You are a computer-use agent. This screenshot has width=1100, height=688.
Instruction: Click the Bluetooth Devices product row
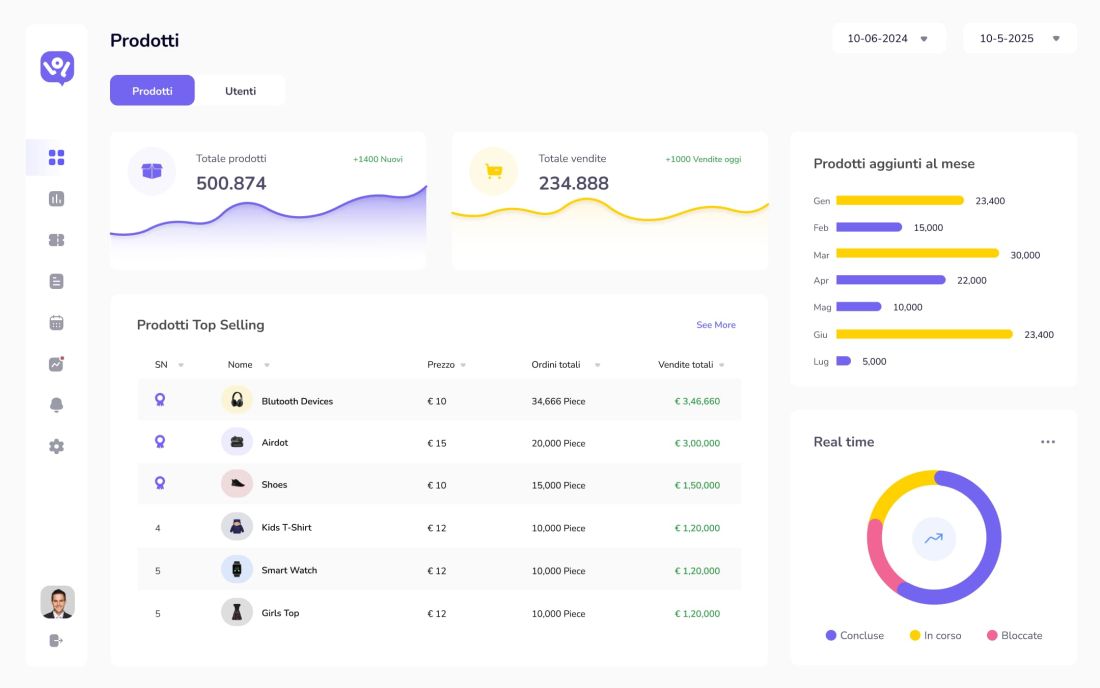pyautogui.click(x=297, y=401)
